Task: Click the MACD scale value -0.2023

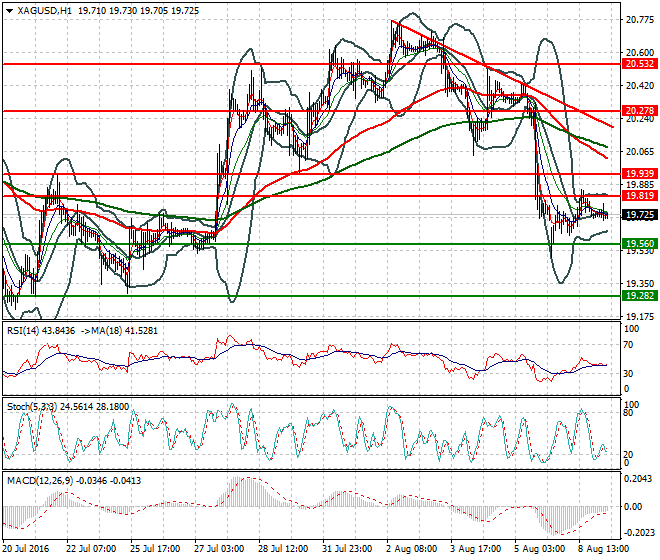Action: (638, 533)
